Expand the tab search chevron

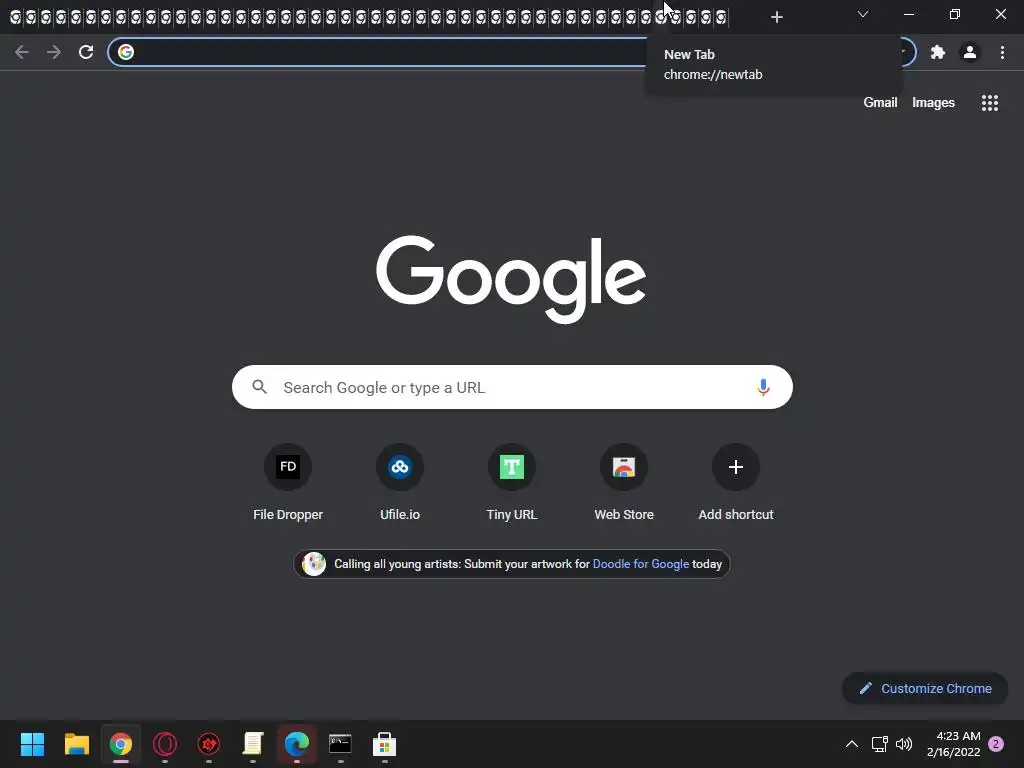(863, 14)
